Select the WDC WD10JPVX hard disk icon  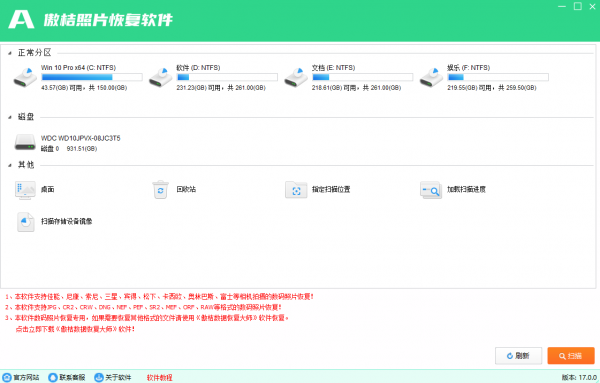pos(25,142)
